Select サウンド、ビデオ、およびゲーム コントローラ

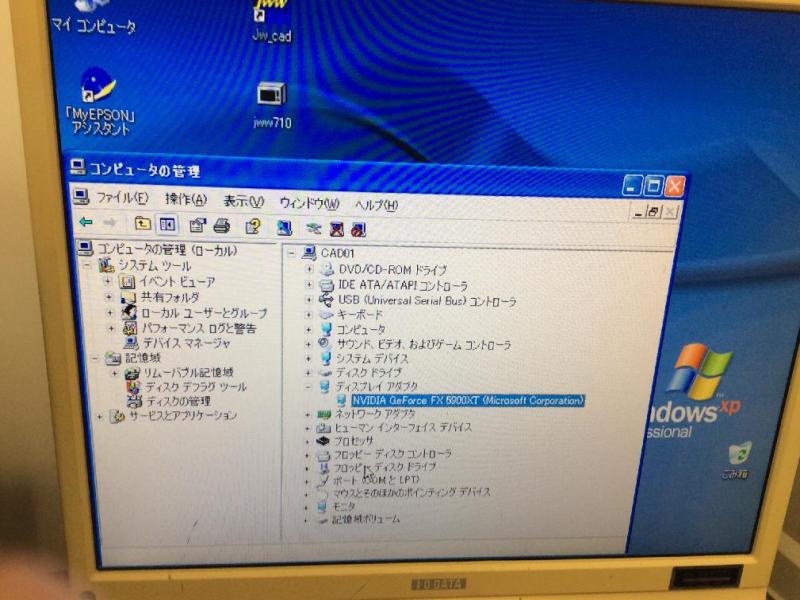423,345
